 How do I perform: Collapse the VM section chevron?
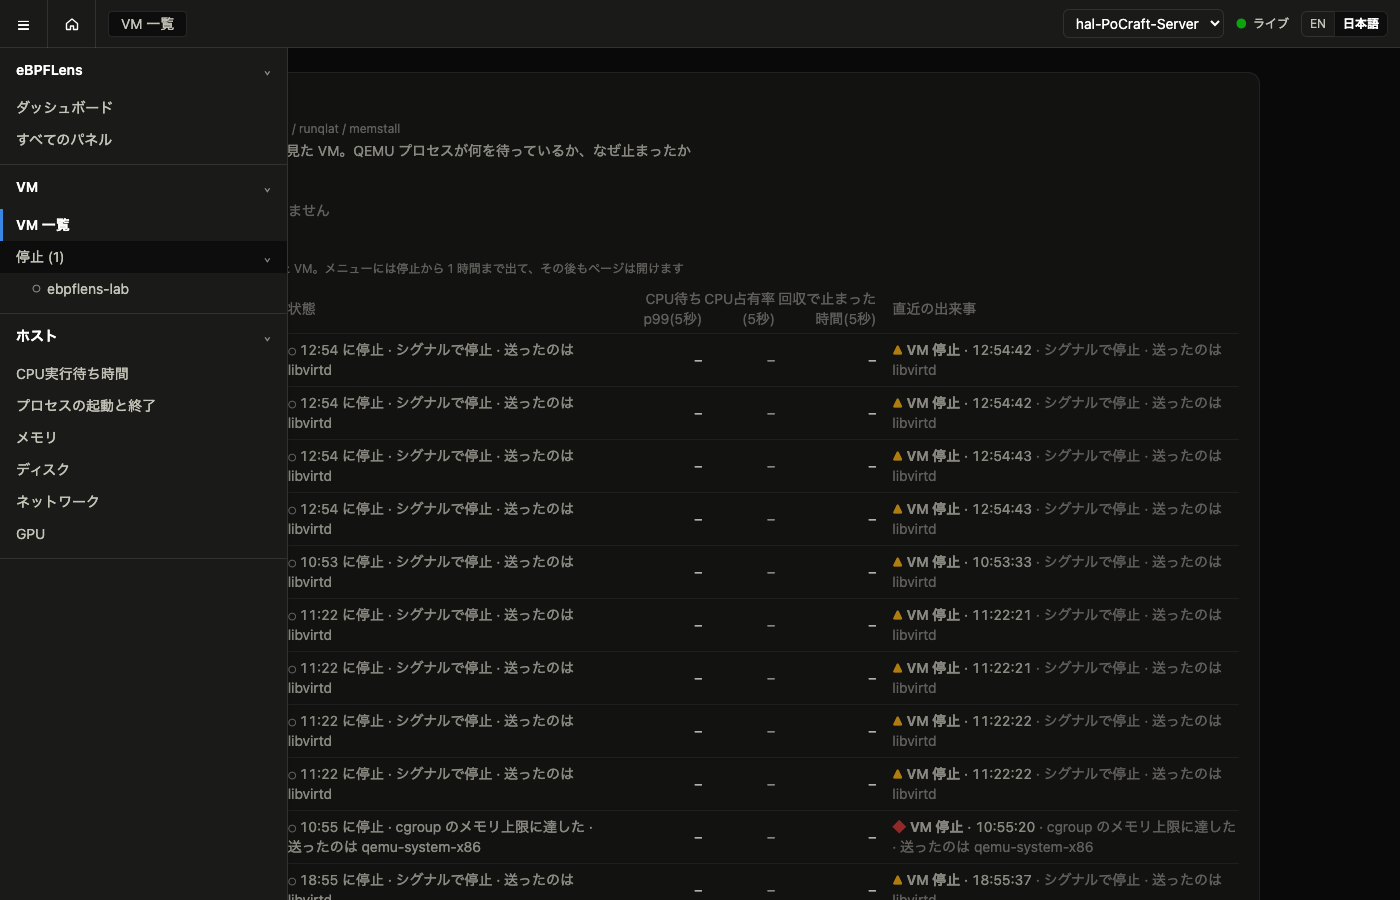[x=267, y=189]
